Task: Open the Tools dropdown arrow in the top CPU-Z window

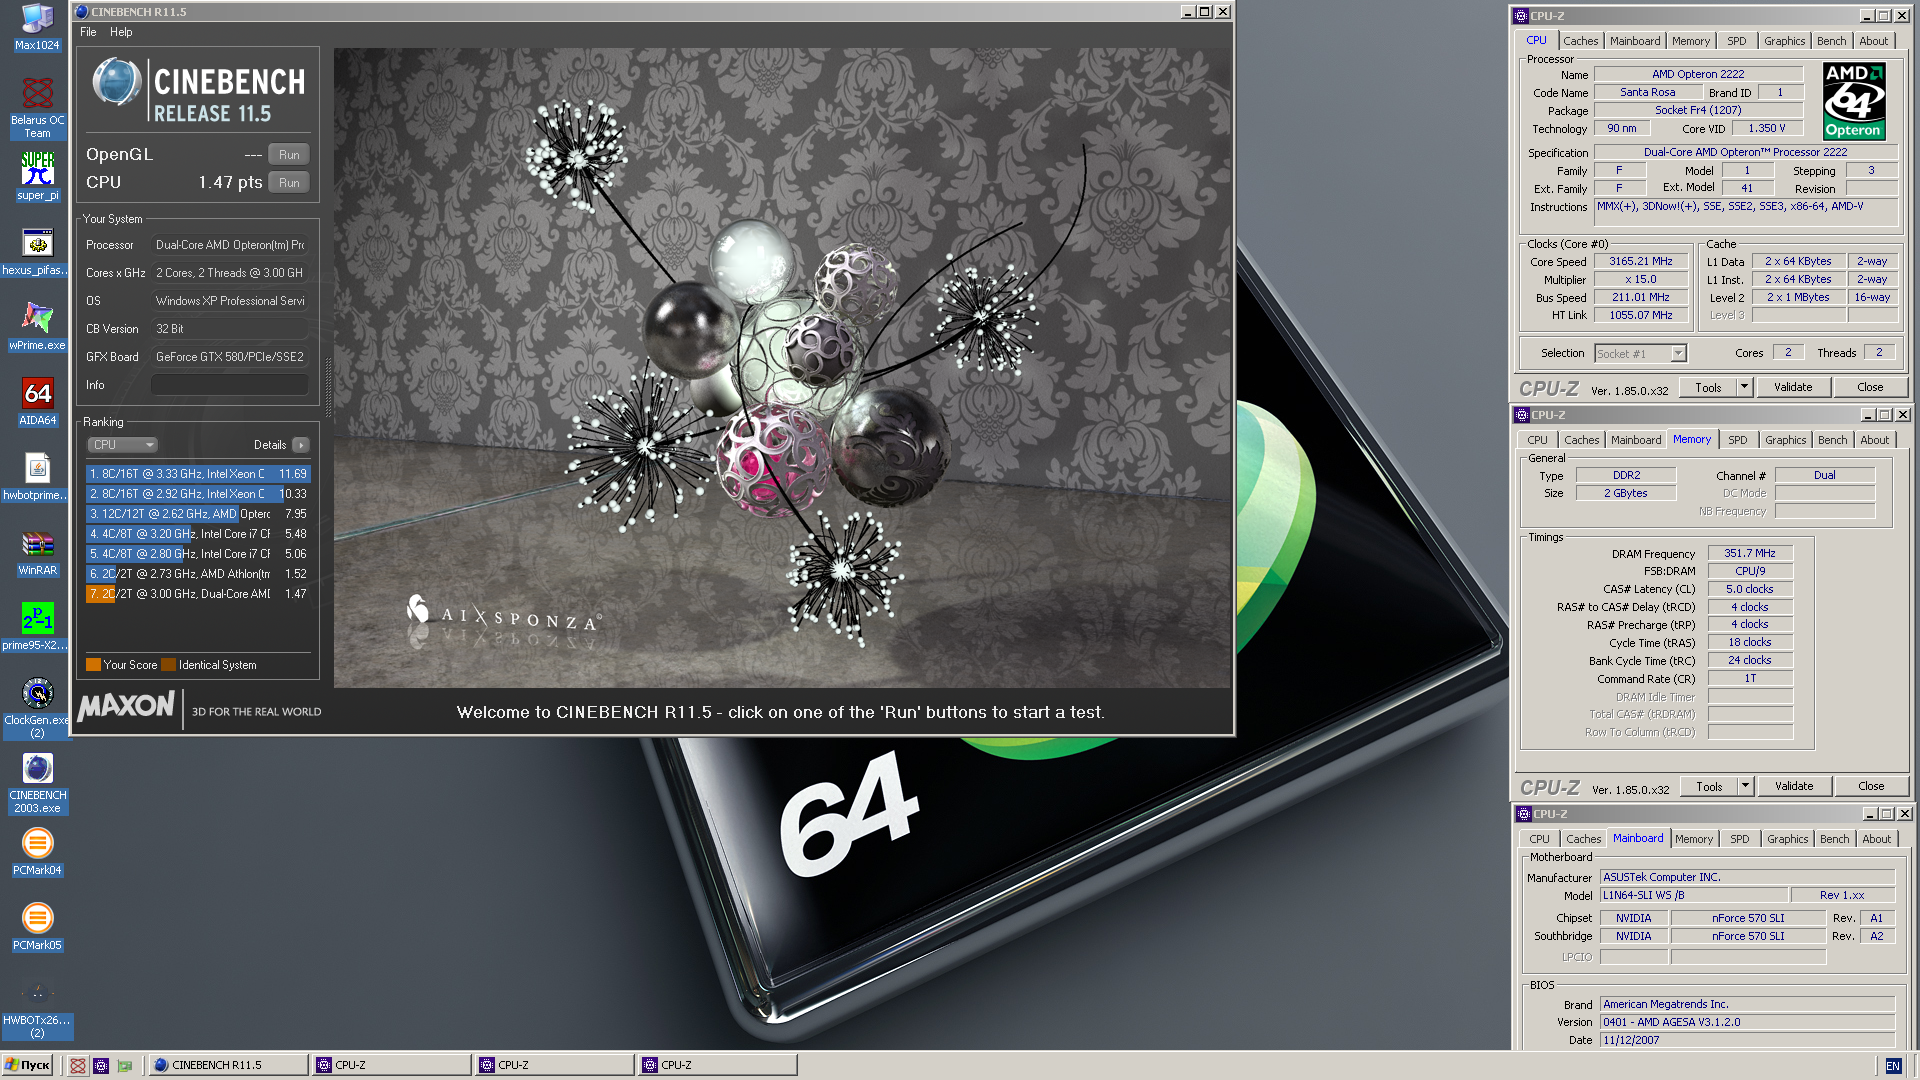Action: point(1744,387)
